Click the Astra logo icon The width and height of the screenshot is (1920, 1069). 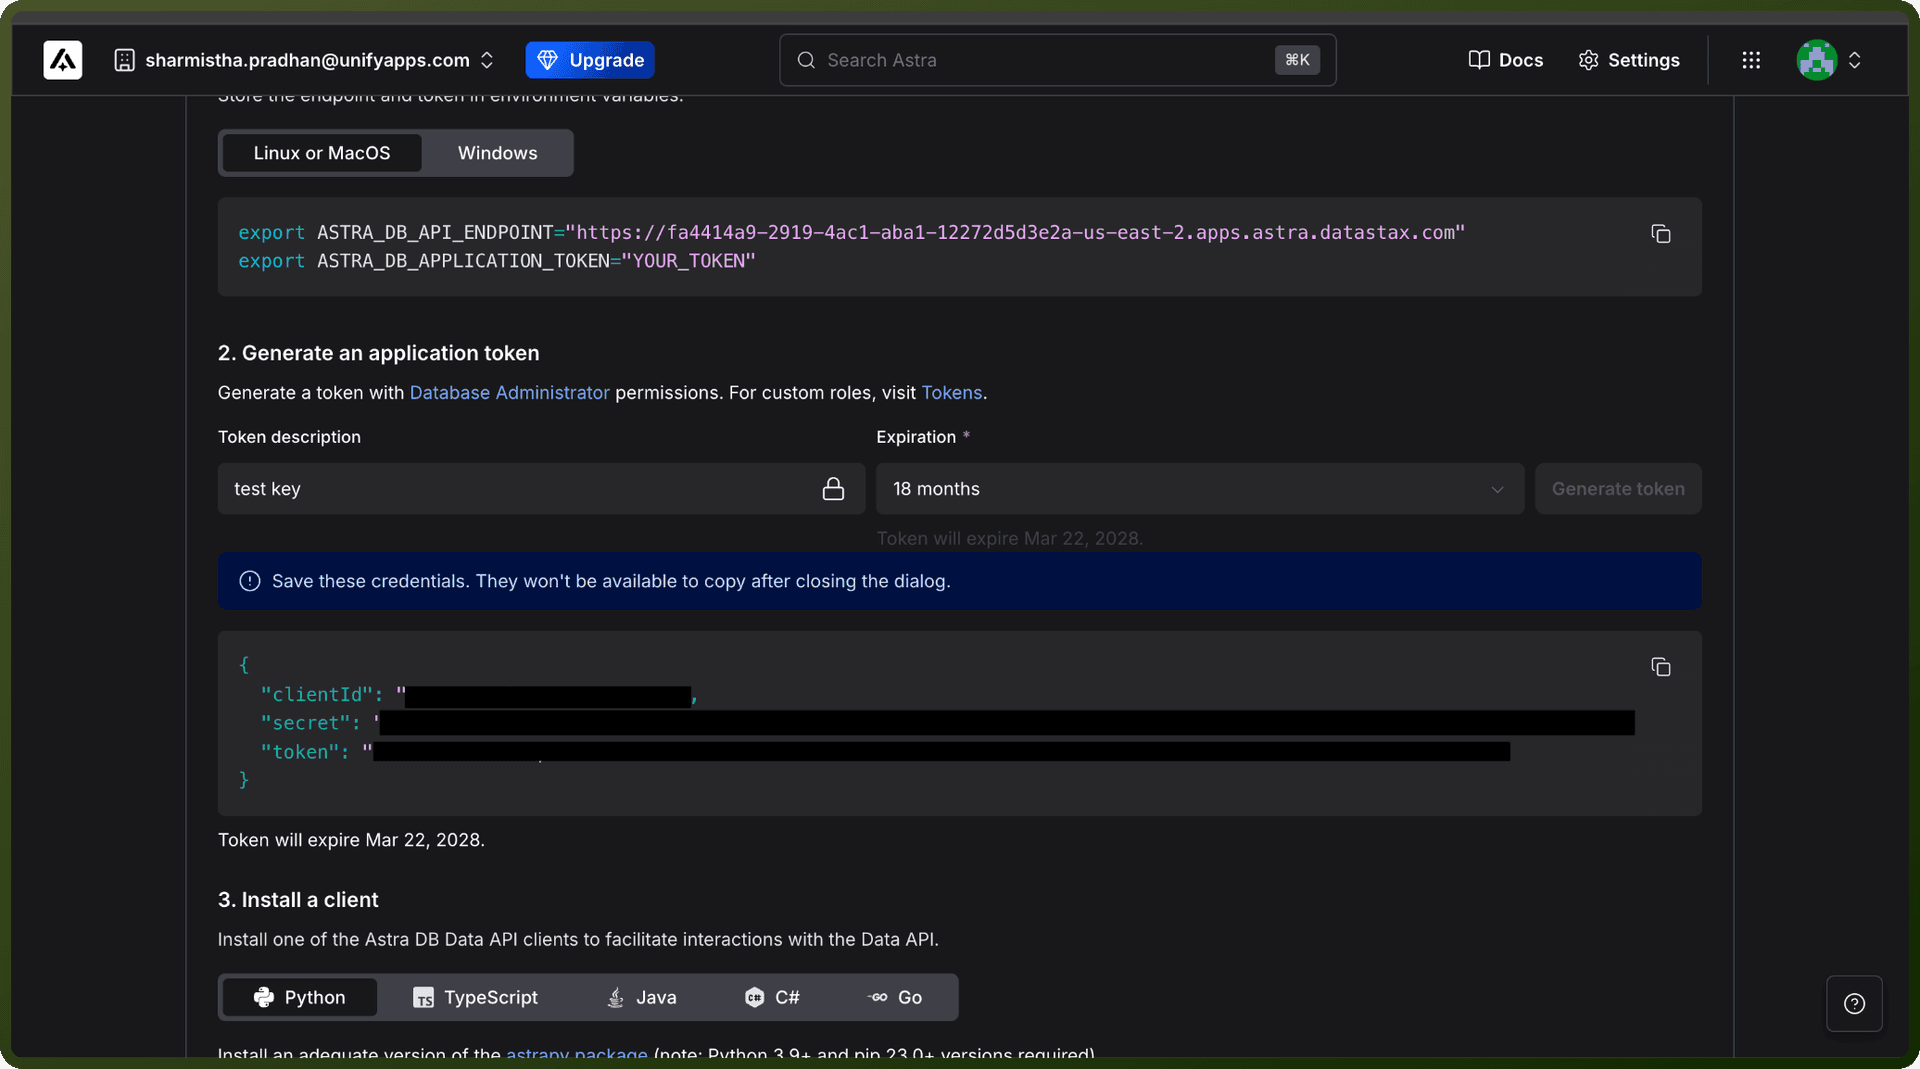coord(62,60)
